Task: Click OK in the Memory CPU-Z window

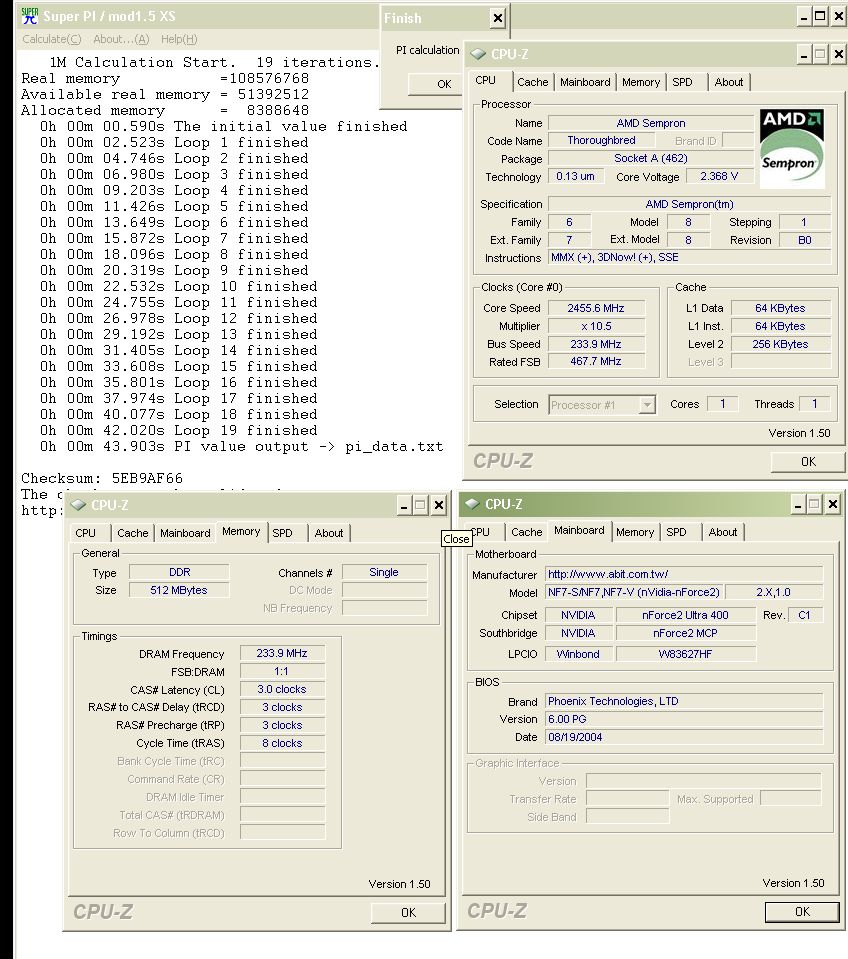Action: pyautogui.click(x=408, y=913)
